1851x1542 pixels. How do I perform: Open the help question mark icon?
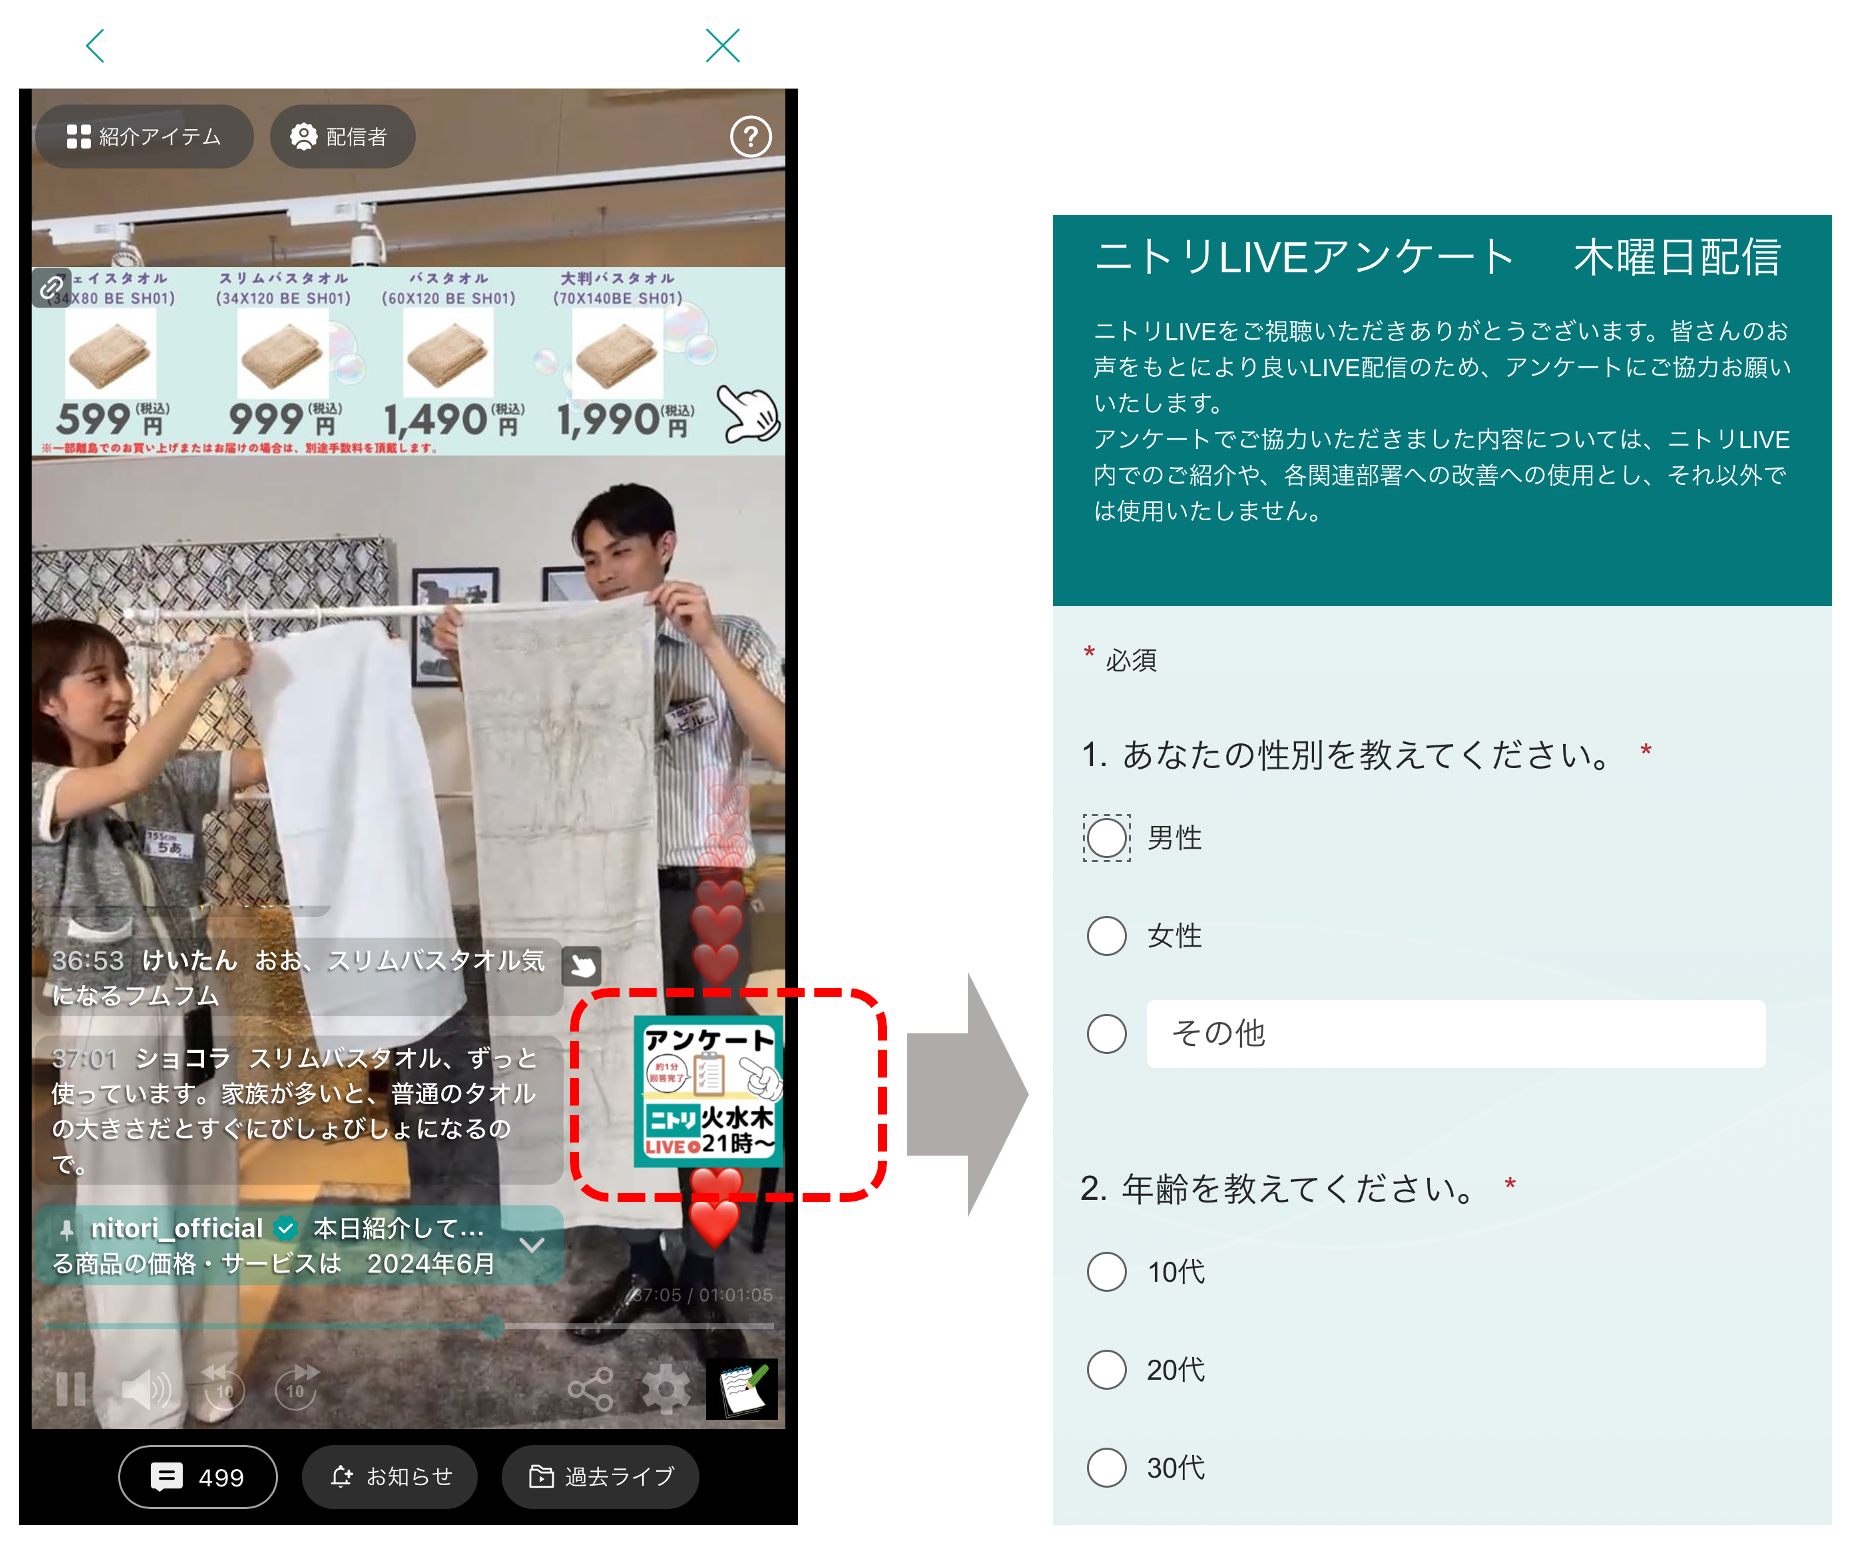tap(751, 136)
